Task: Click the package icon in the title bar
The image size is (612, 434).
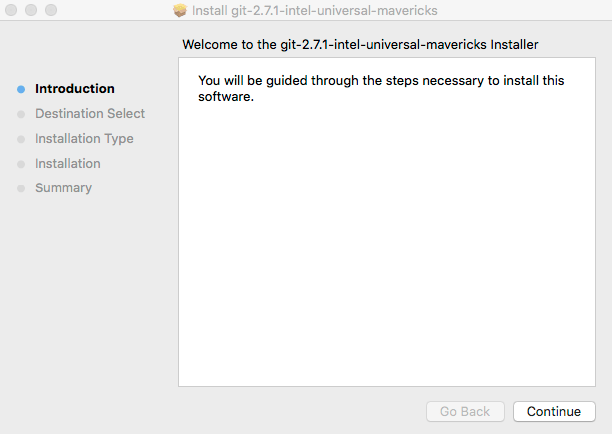Action: pyautogui.click(x=180, y=11)
